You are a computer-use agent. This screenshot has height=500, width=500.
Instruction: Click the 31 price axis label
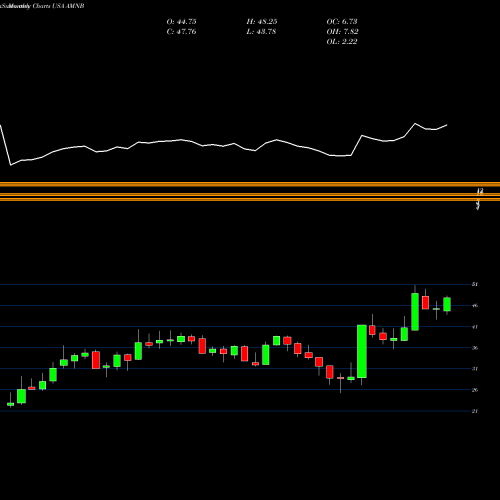point(475,369)
